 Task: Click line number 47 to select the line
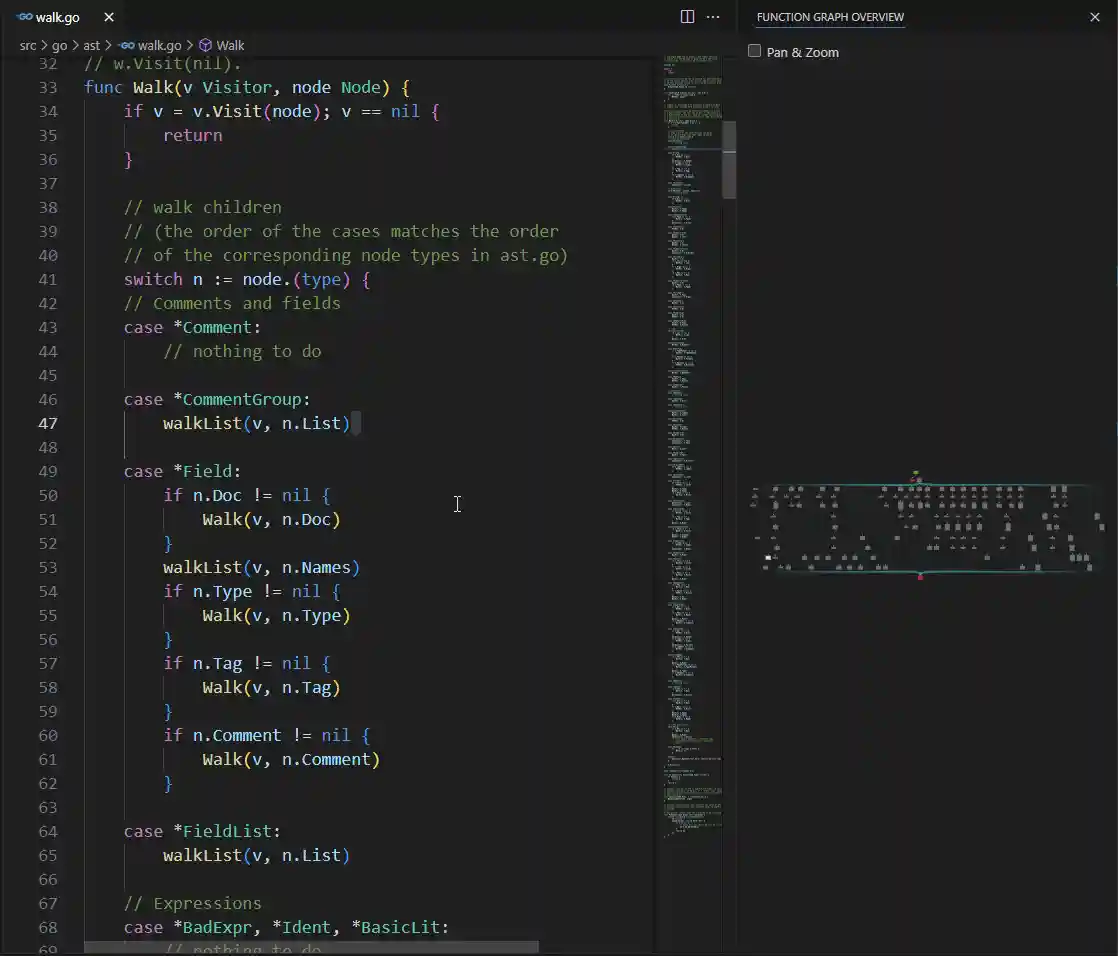pos(48,423)
